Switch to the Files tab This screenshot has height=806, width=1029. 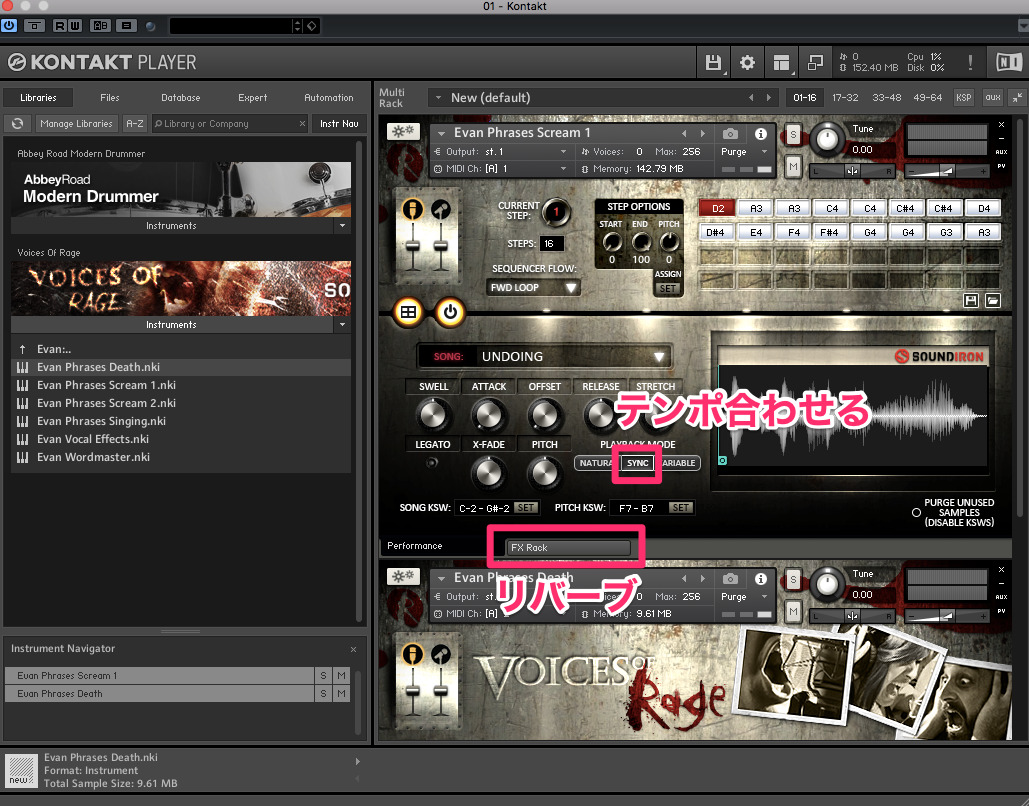109,98
